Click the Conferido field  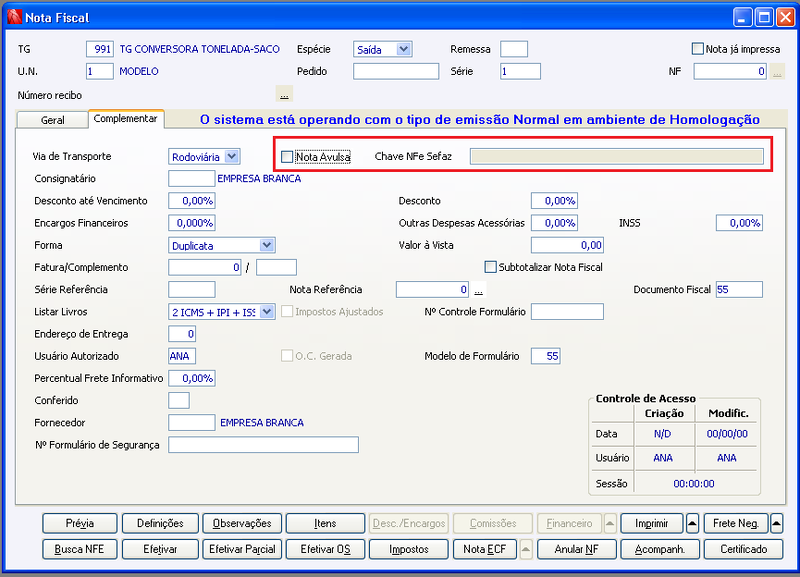click(x=179, y=400)
